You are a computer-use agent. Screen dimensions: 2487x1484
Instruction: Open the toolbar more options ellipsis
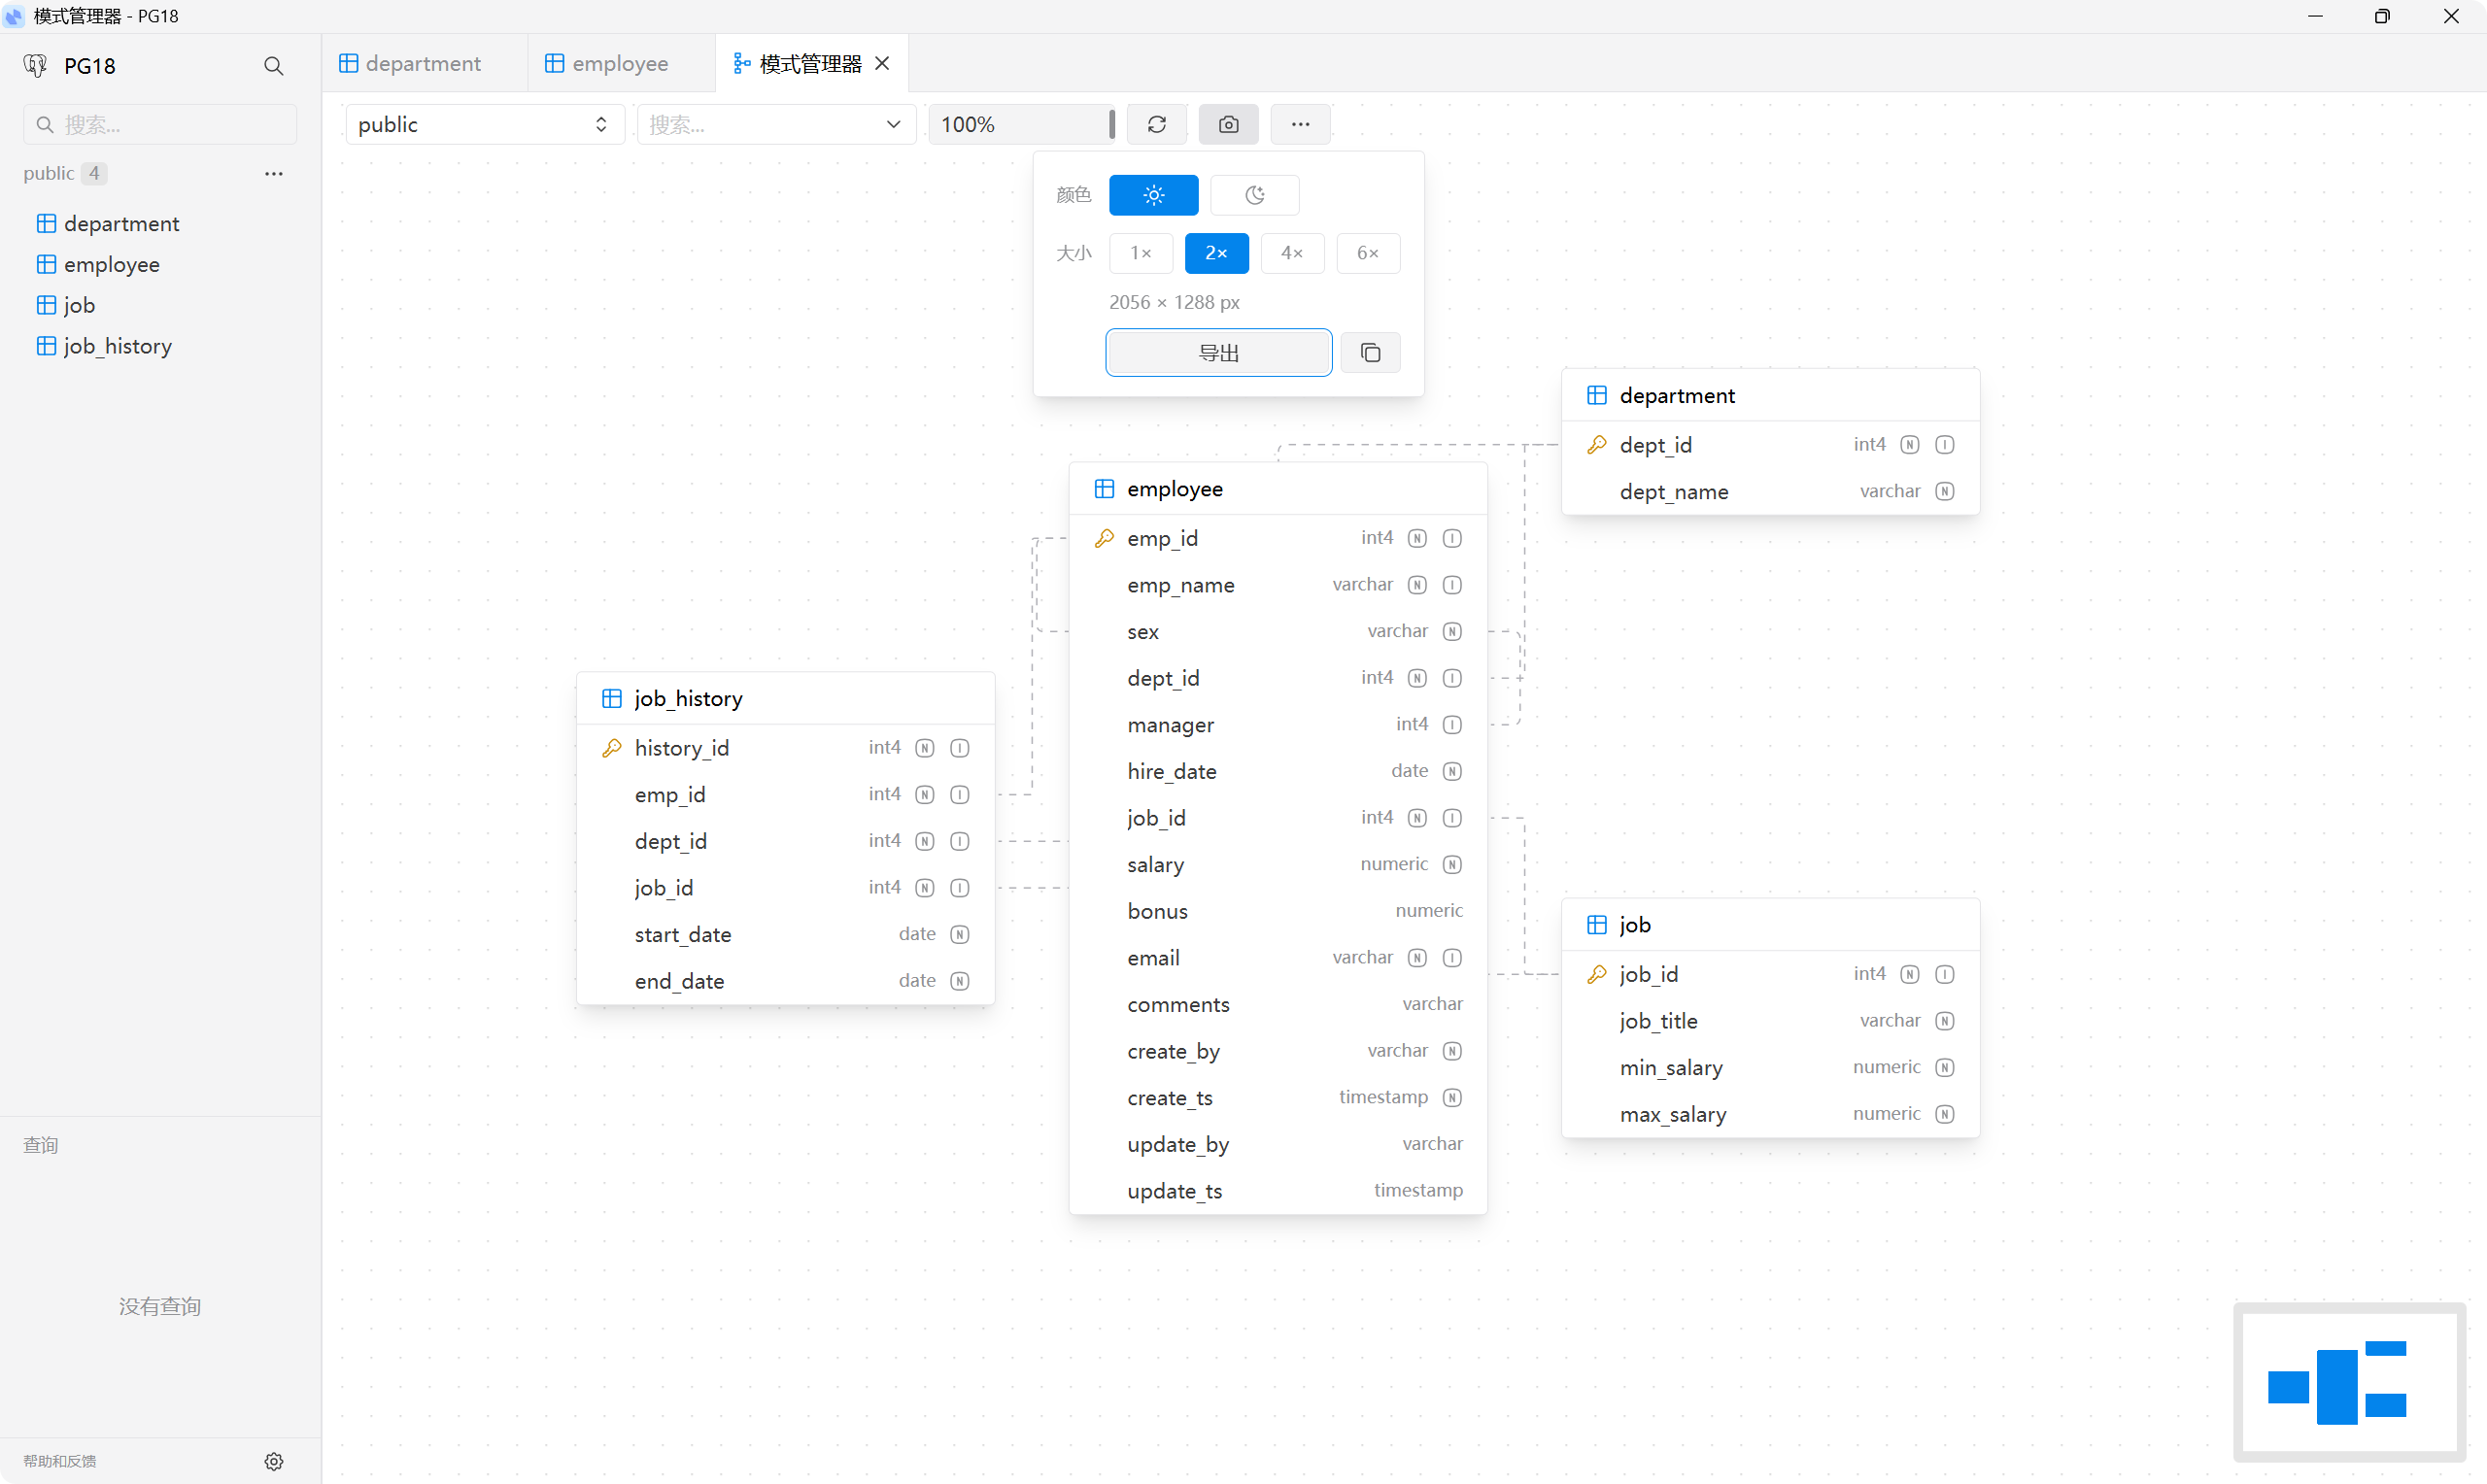(x=1299, y=124)
